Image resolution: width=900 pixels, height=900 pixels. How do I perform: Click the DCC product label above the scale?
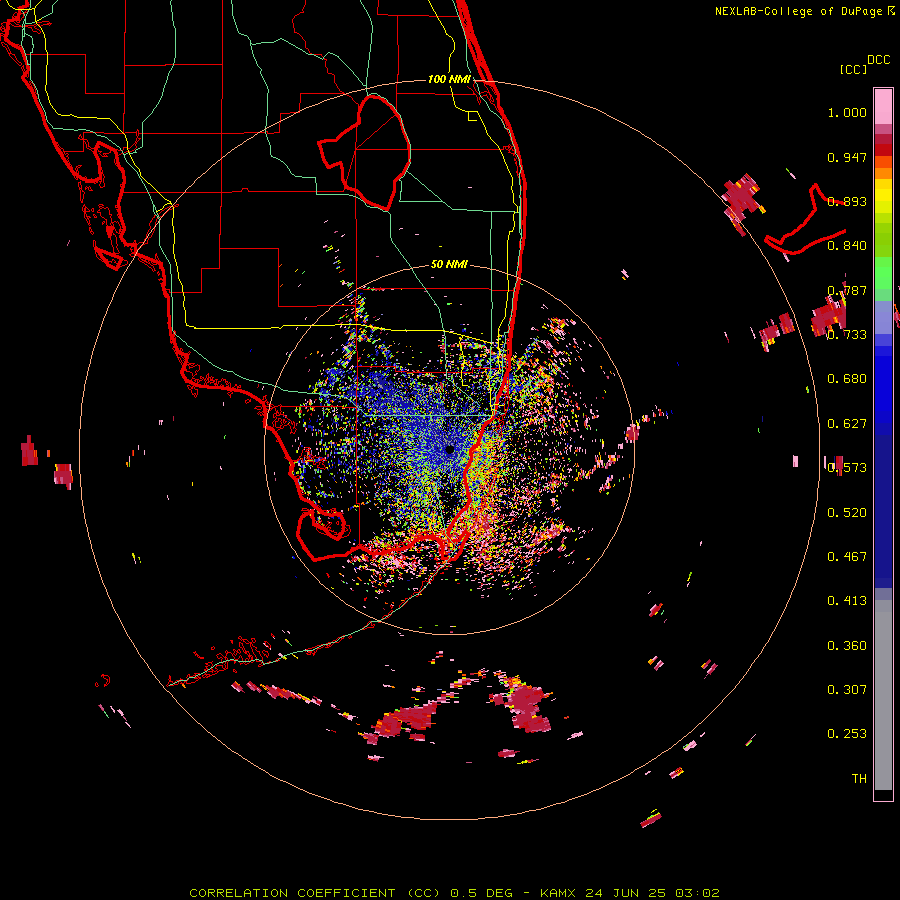point(879,60)
